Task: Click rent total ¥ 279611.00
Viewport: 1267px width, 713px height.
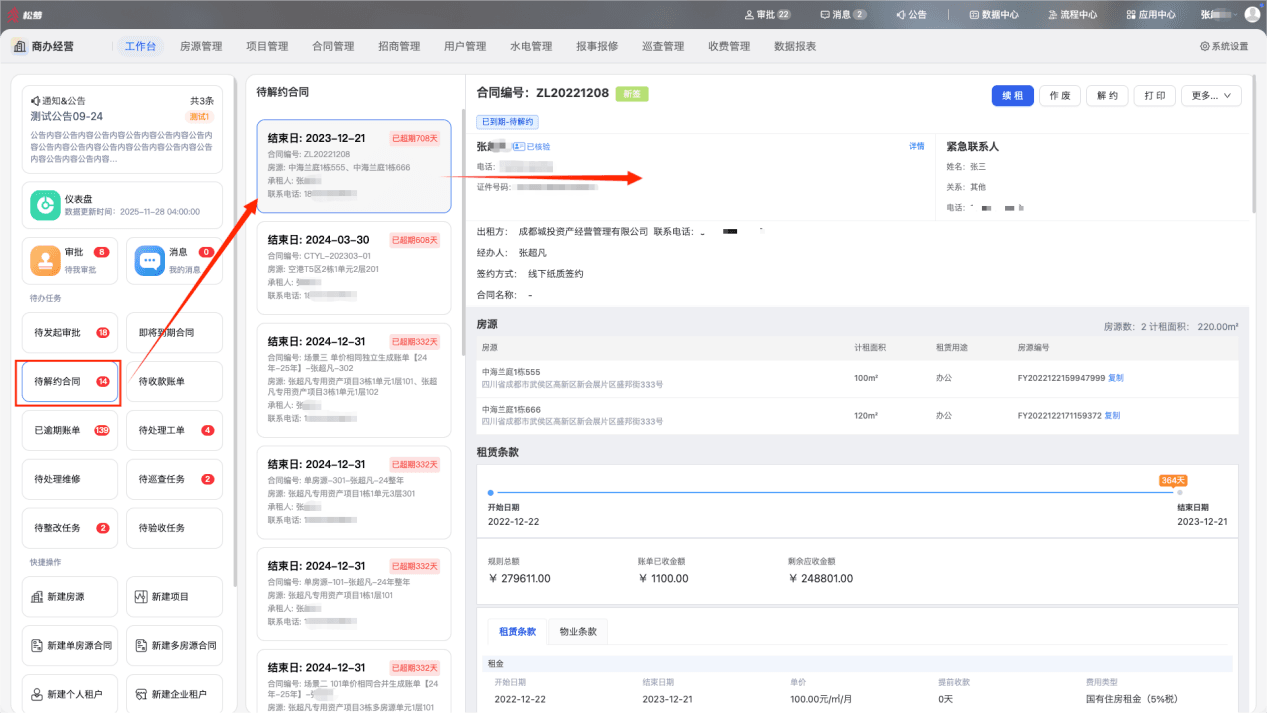Action: (x=519, y=578)
